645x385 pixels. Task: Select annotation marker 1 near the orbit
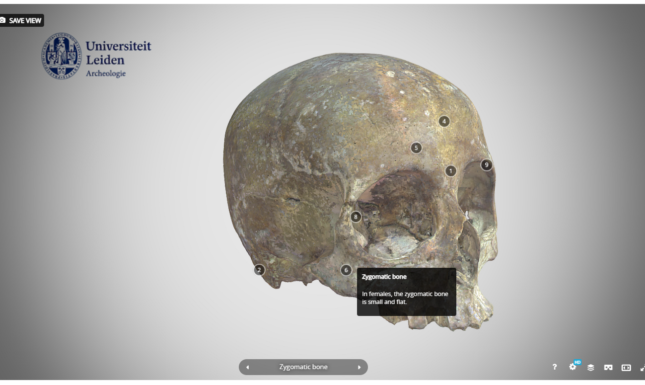(x=450, y=171)
